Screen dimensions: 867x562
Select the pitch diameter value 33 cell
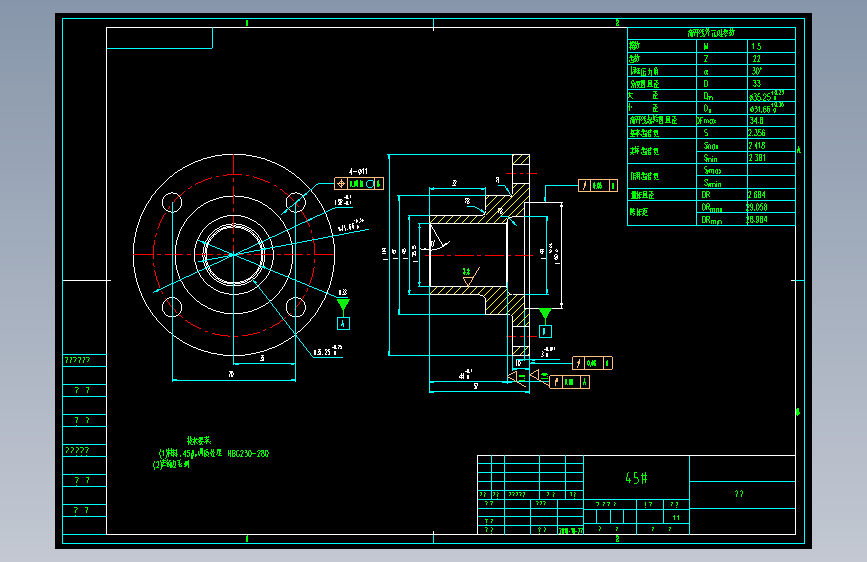(771, 84)
